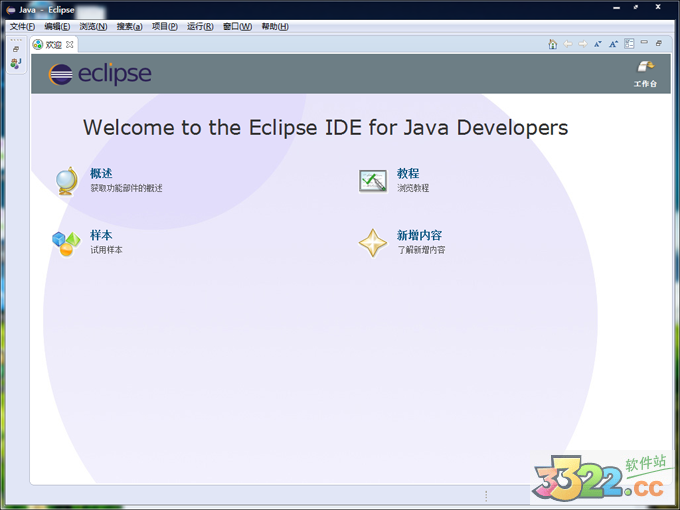680x510 pixels.
Task: Open 概述 globe icon
Action: (67, 181)
